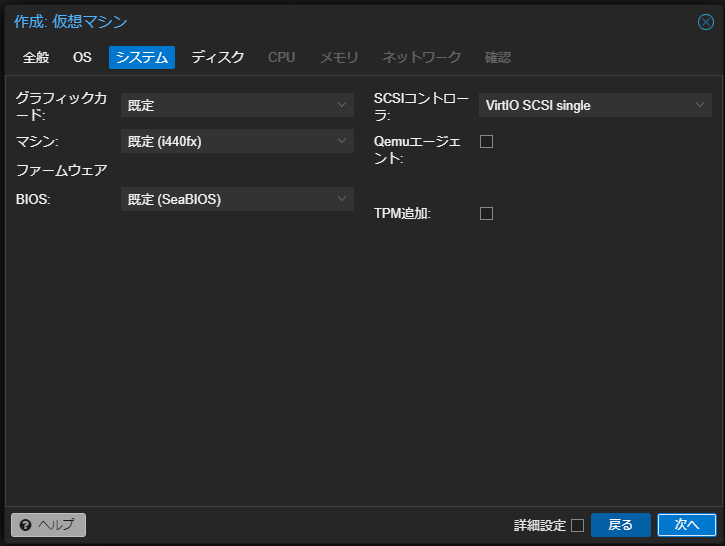Enable the Qemuエージェント checkbox
Screen dimensions: 725x546
(x=486, y=141)
